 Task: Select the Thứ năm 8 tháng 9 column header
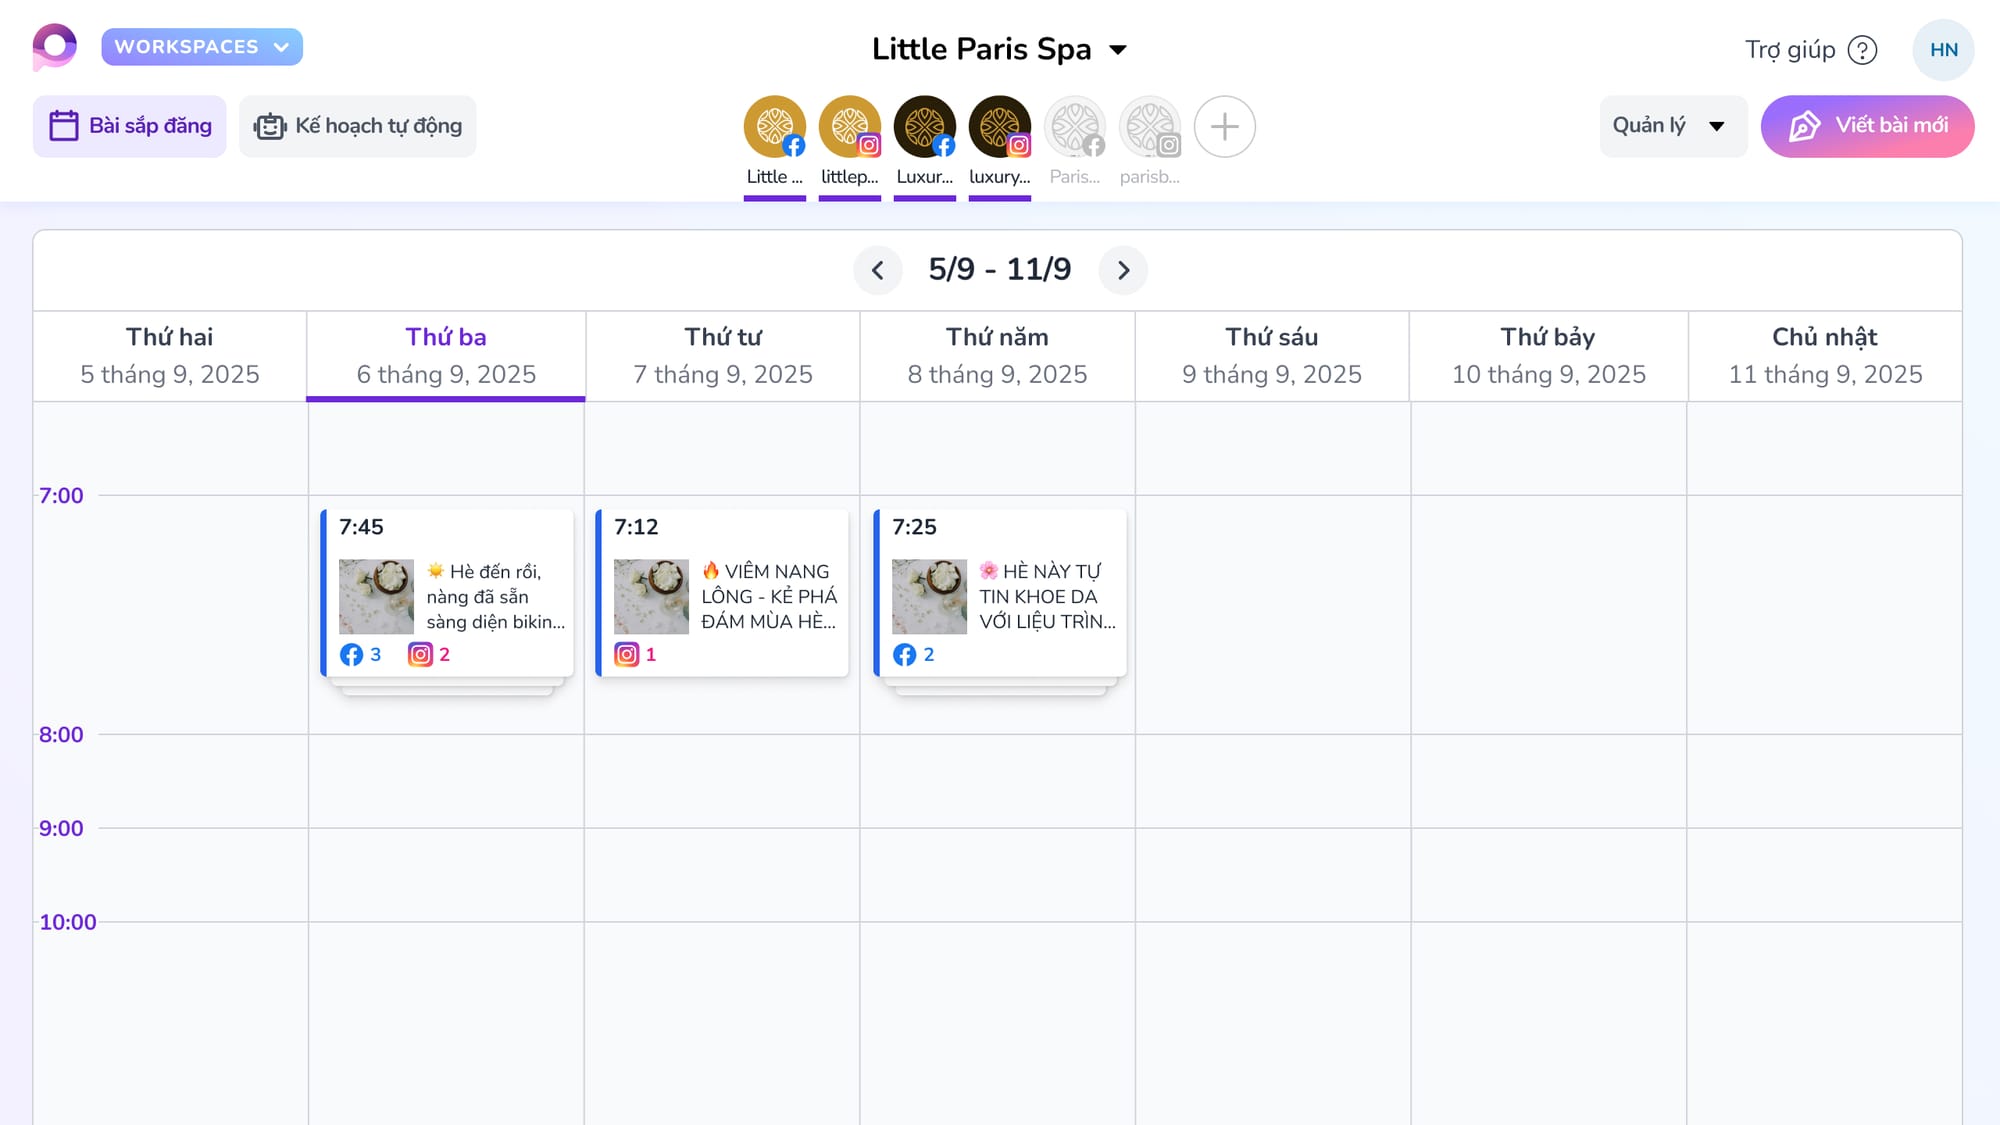pyautogui.click(x=997, y=356)
